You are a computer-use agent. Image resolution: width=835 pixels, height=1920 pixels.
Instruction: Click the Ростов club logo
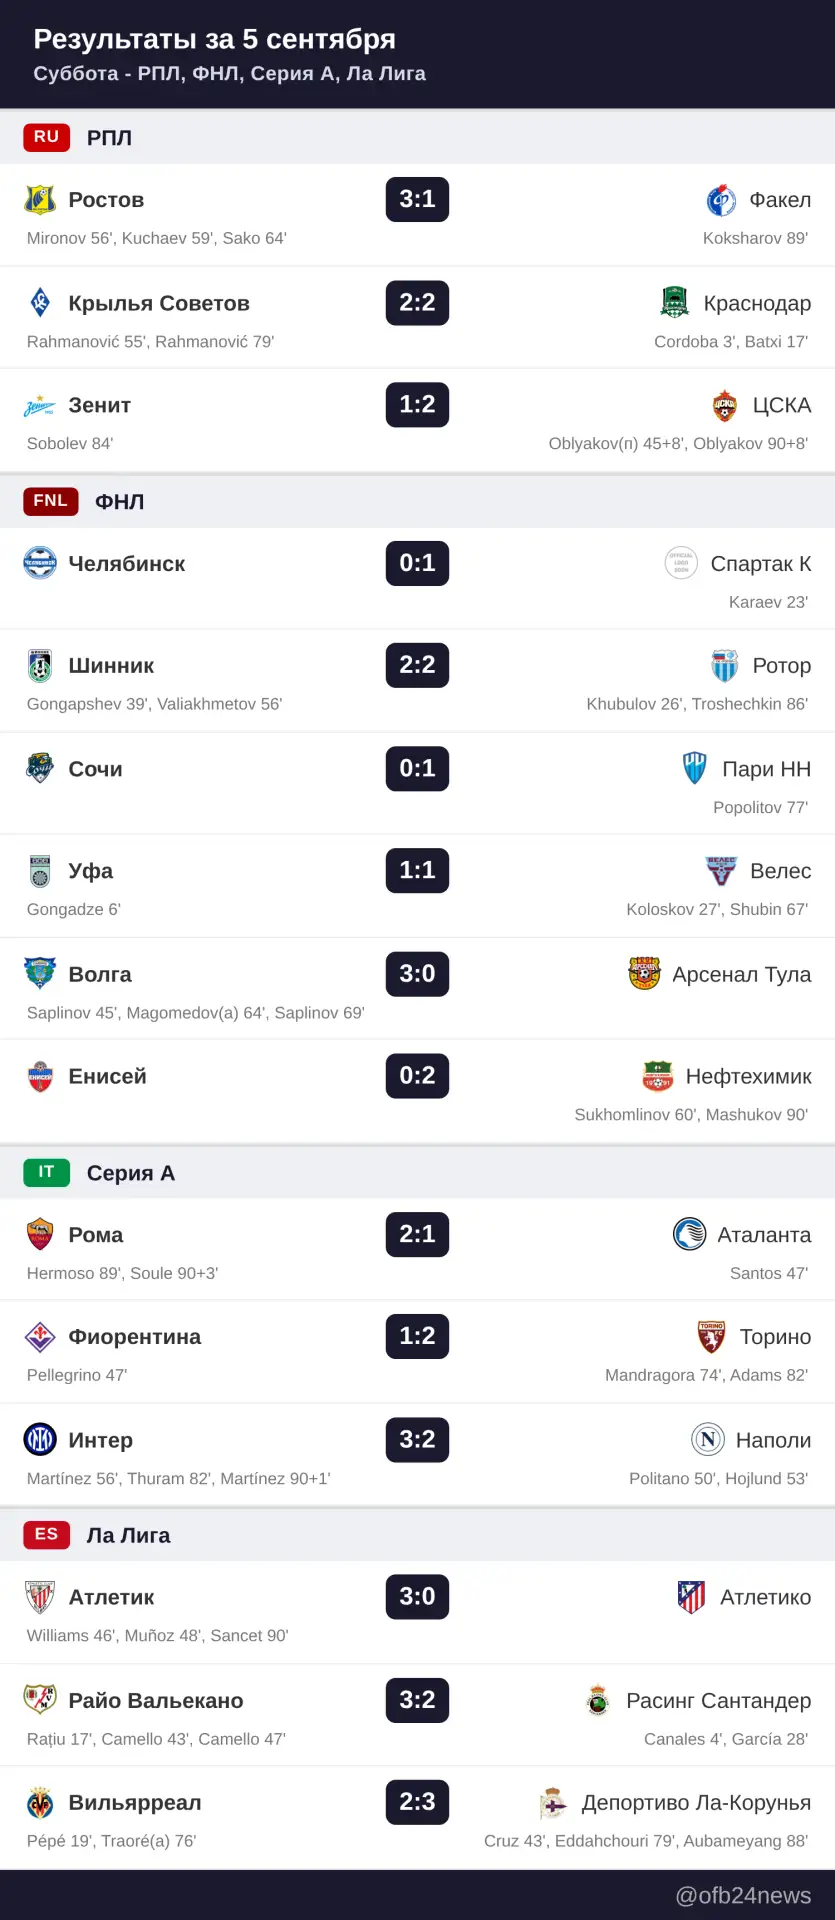(40, 200)
